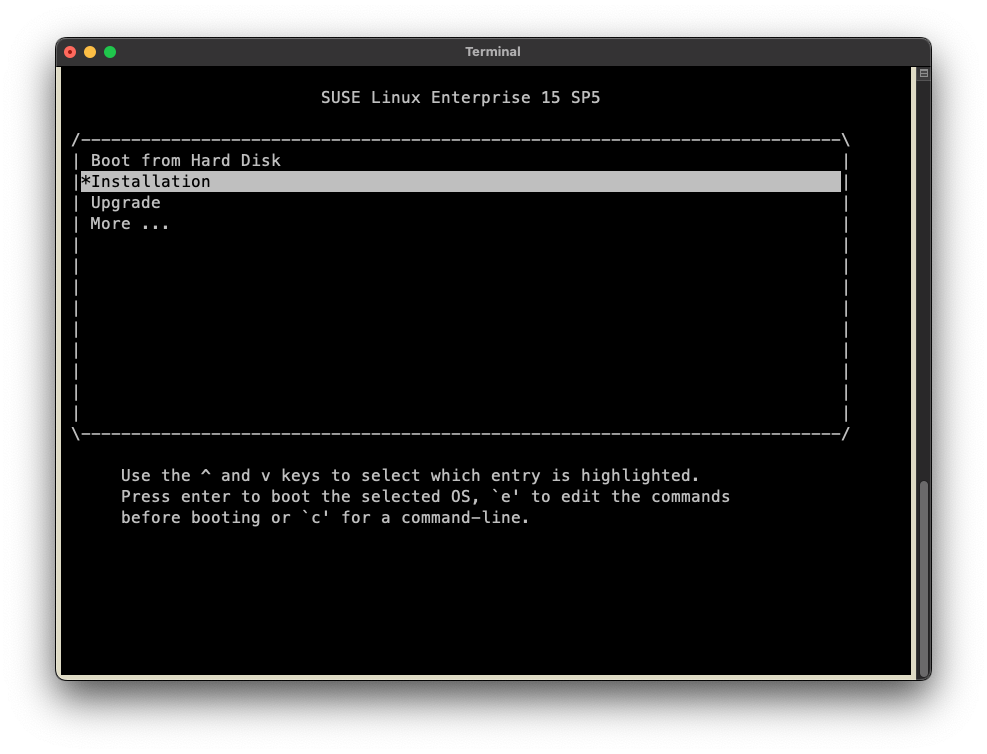
Task: Click the asterisk marker beside Installation
Action: 85,182
